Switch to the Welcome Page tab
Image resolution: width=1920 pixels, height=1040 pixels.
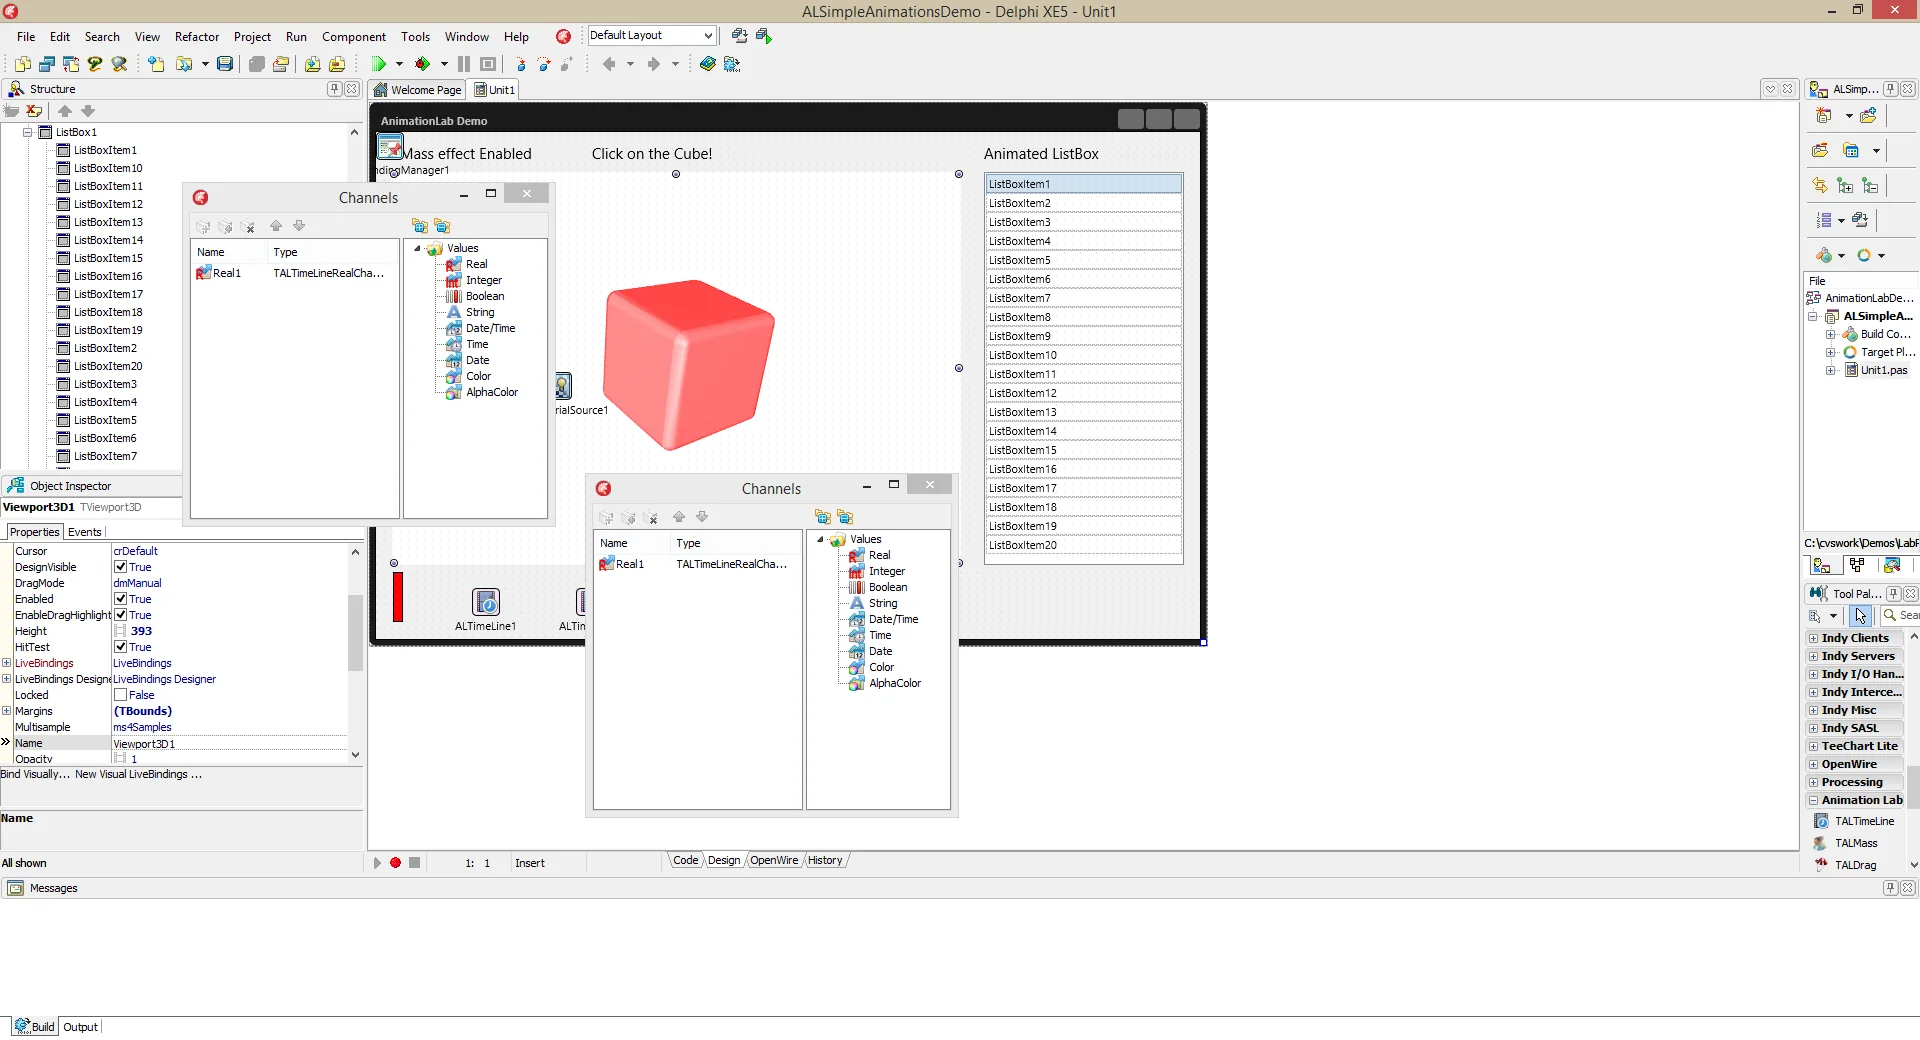(418, 90)
